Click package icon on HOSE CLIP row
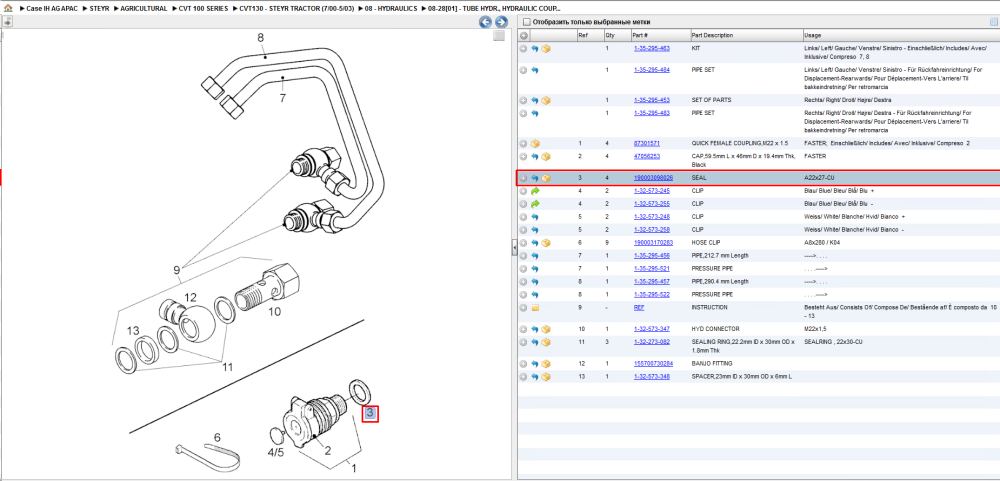 [x=546, y=242]
